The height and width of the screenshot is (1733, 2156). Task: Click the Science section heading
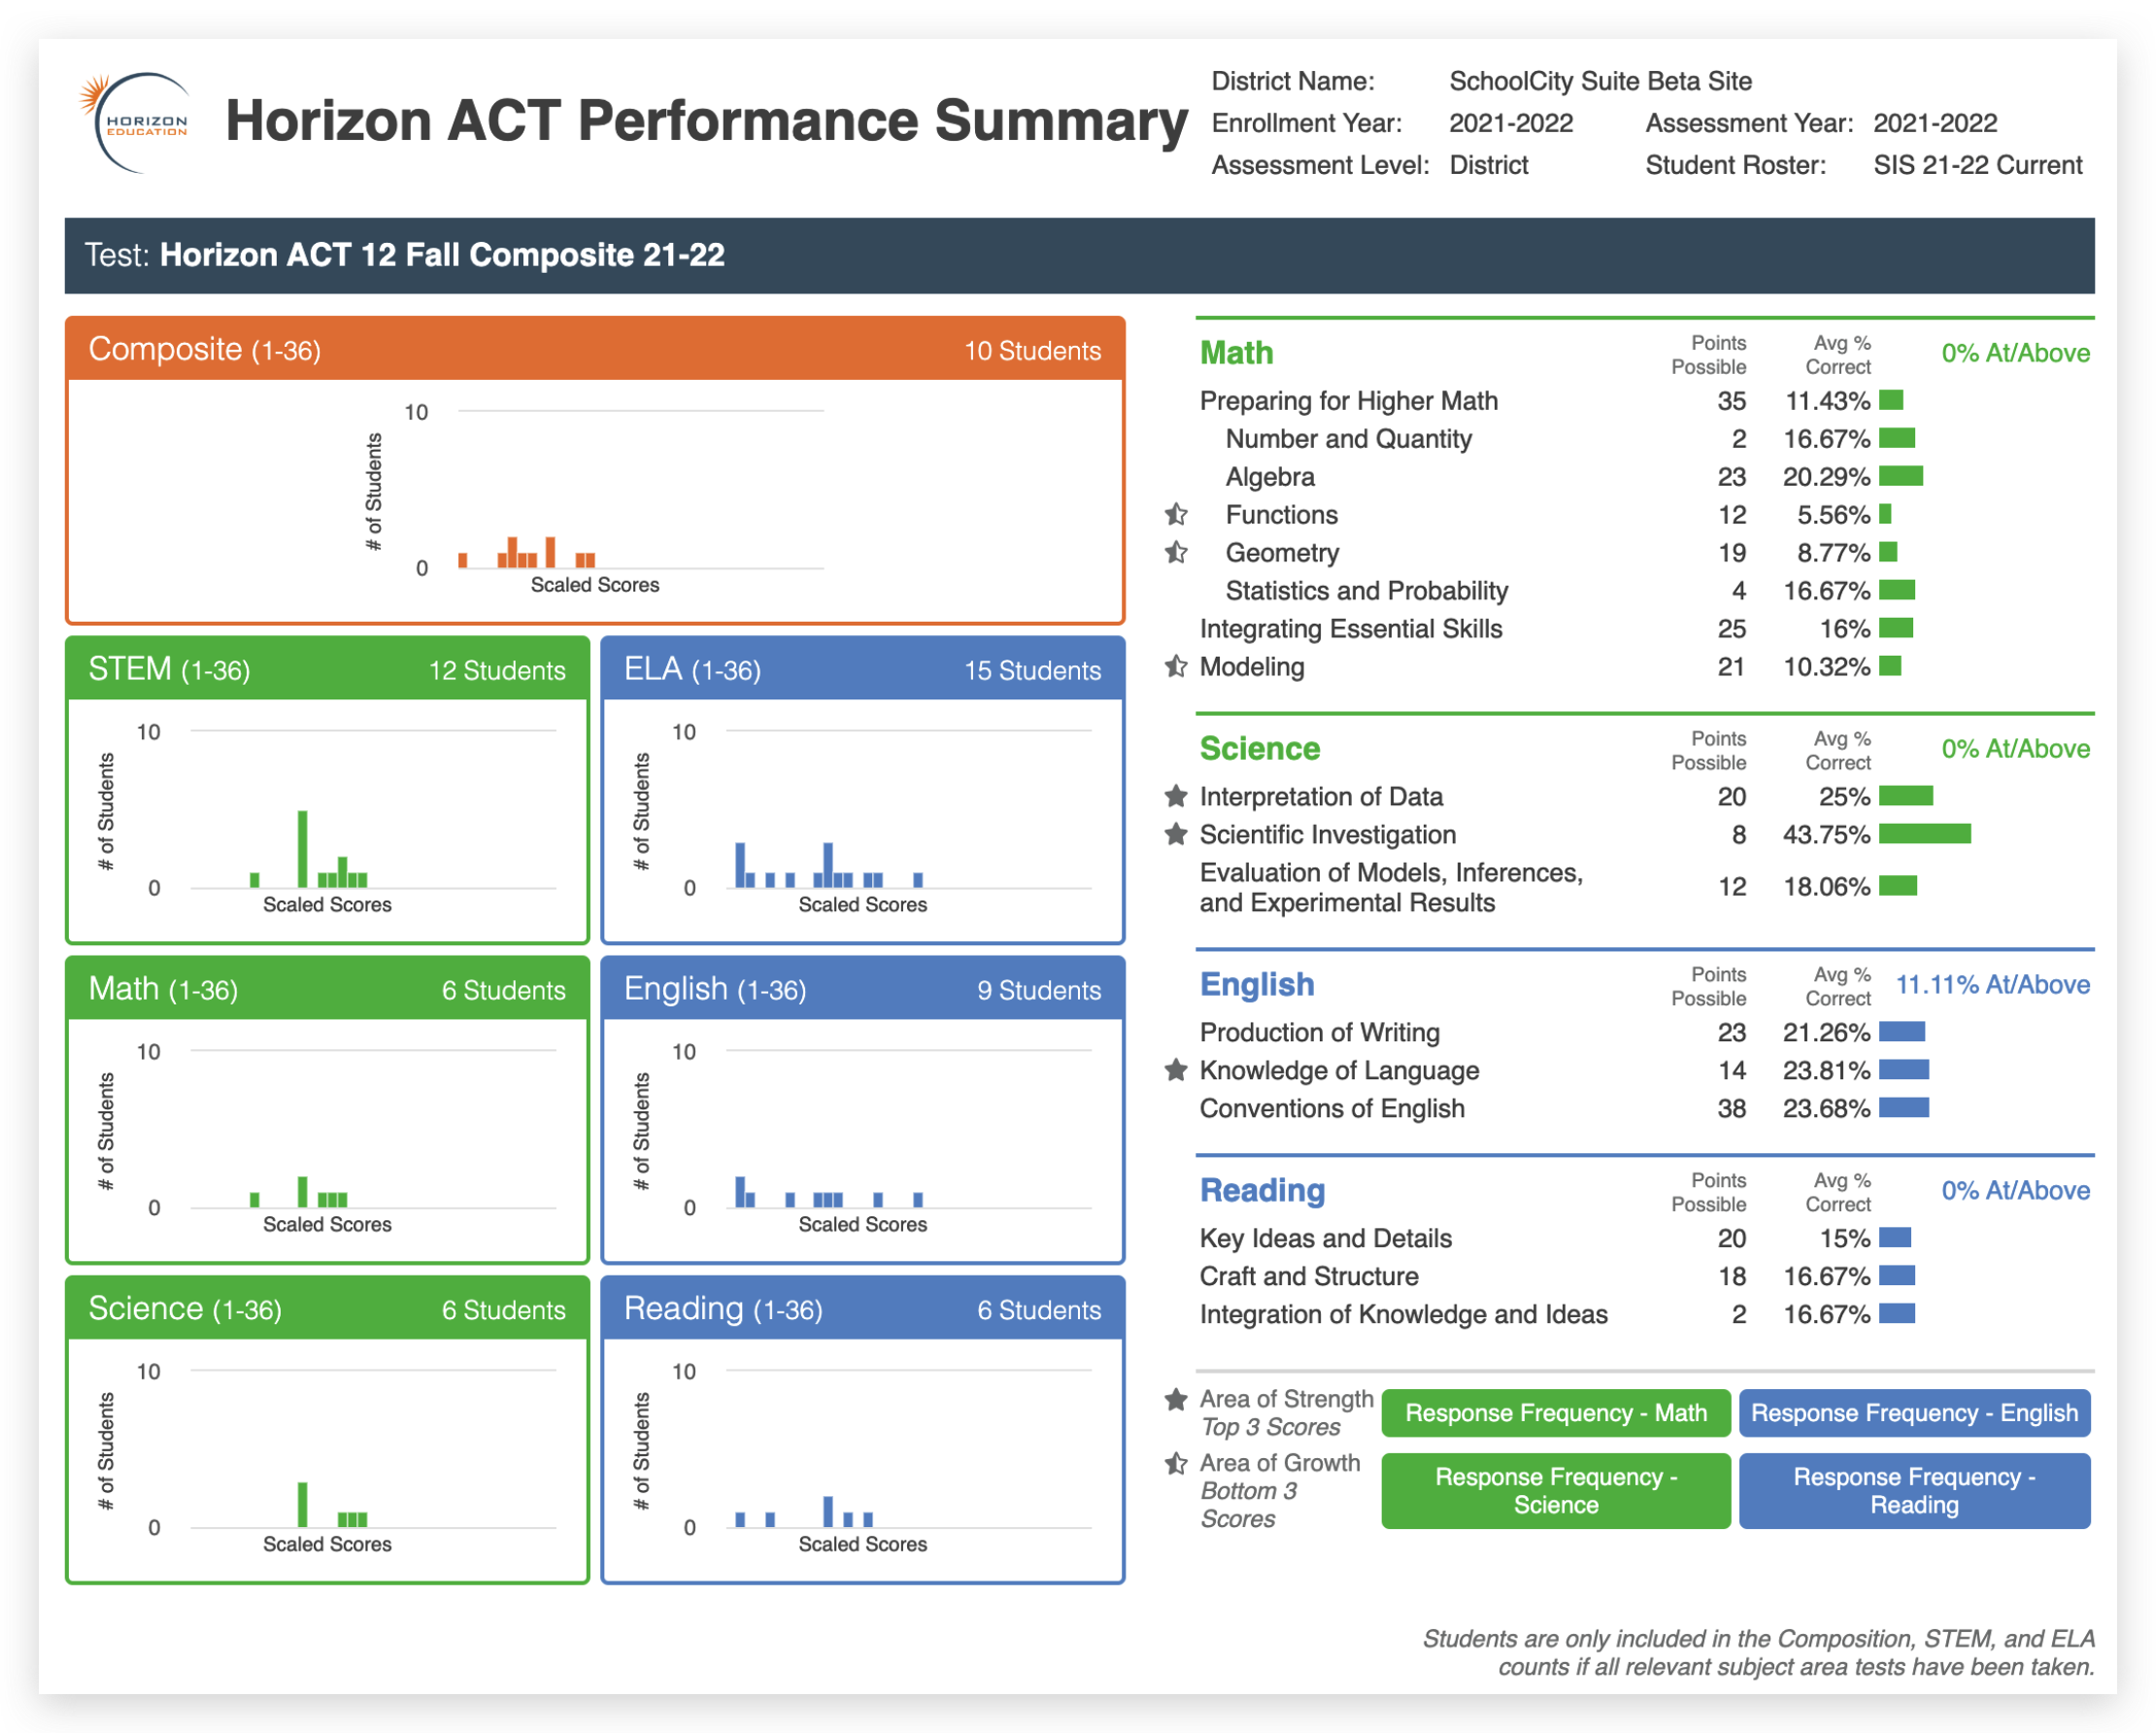(x=1259, y=748)
